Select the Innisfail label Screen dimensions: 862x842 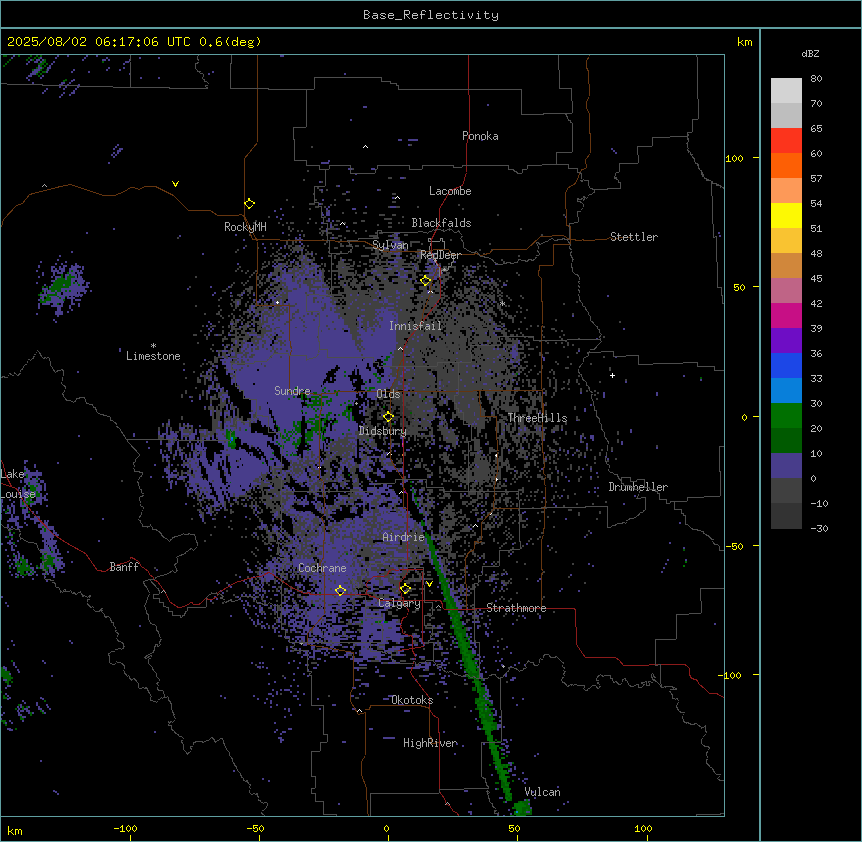tap(415, 326)
